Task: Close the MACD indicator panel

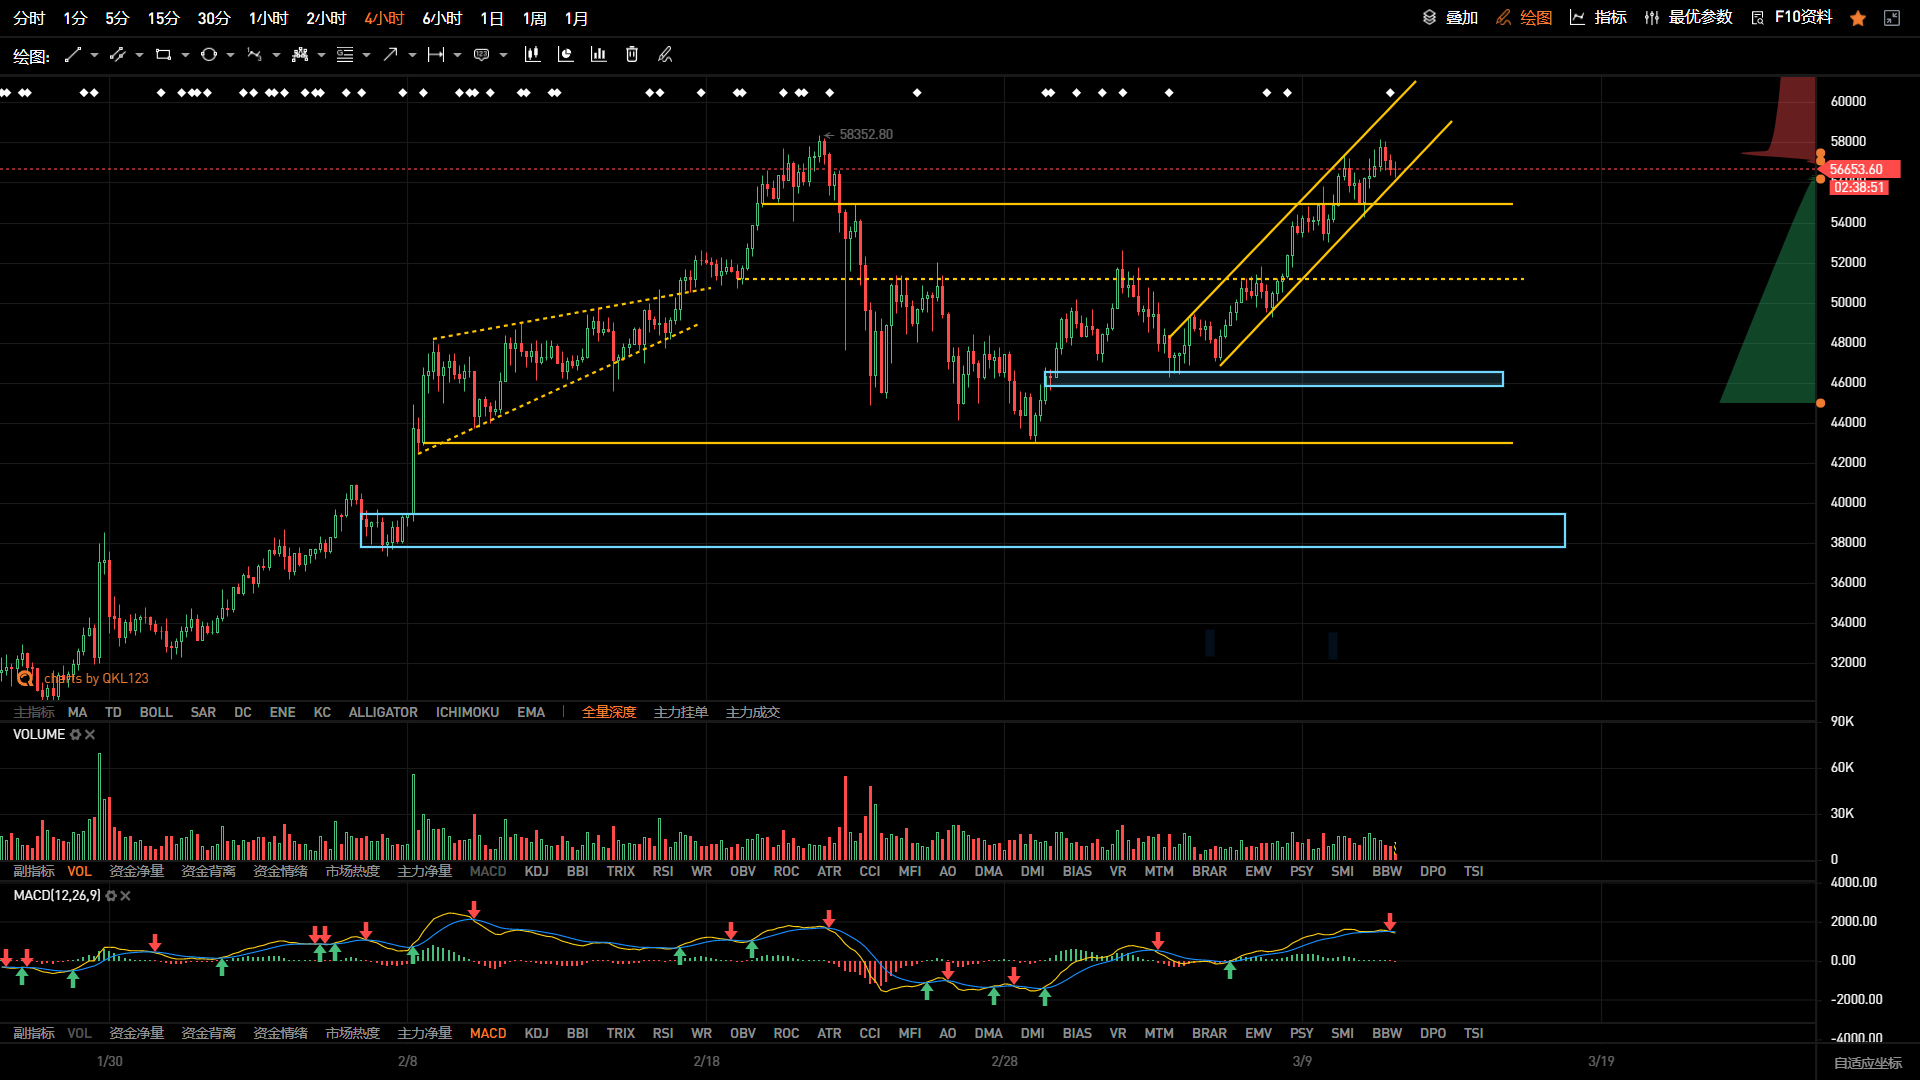Action: coord(126,896)
